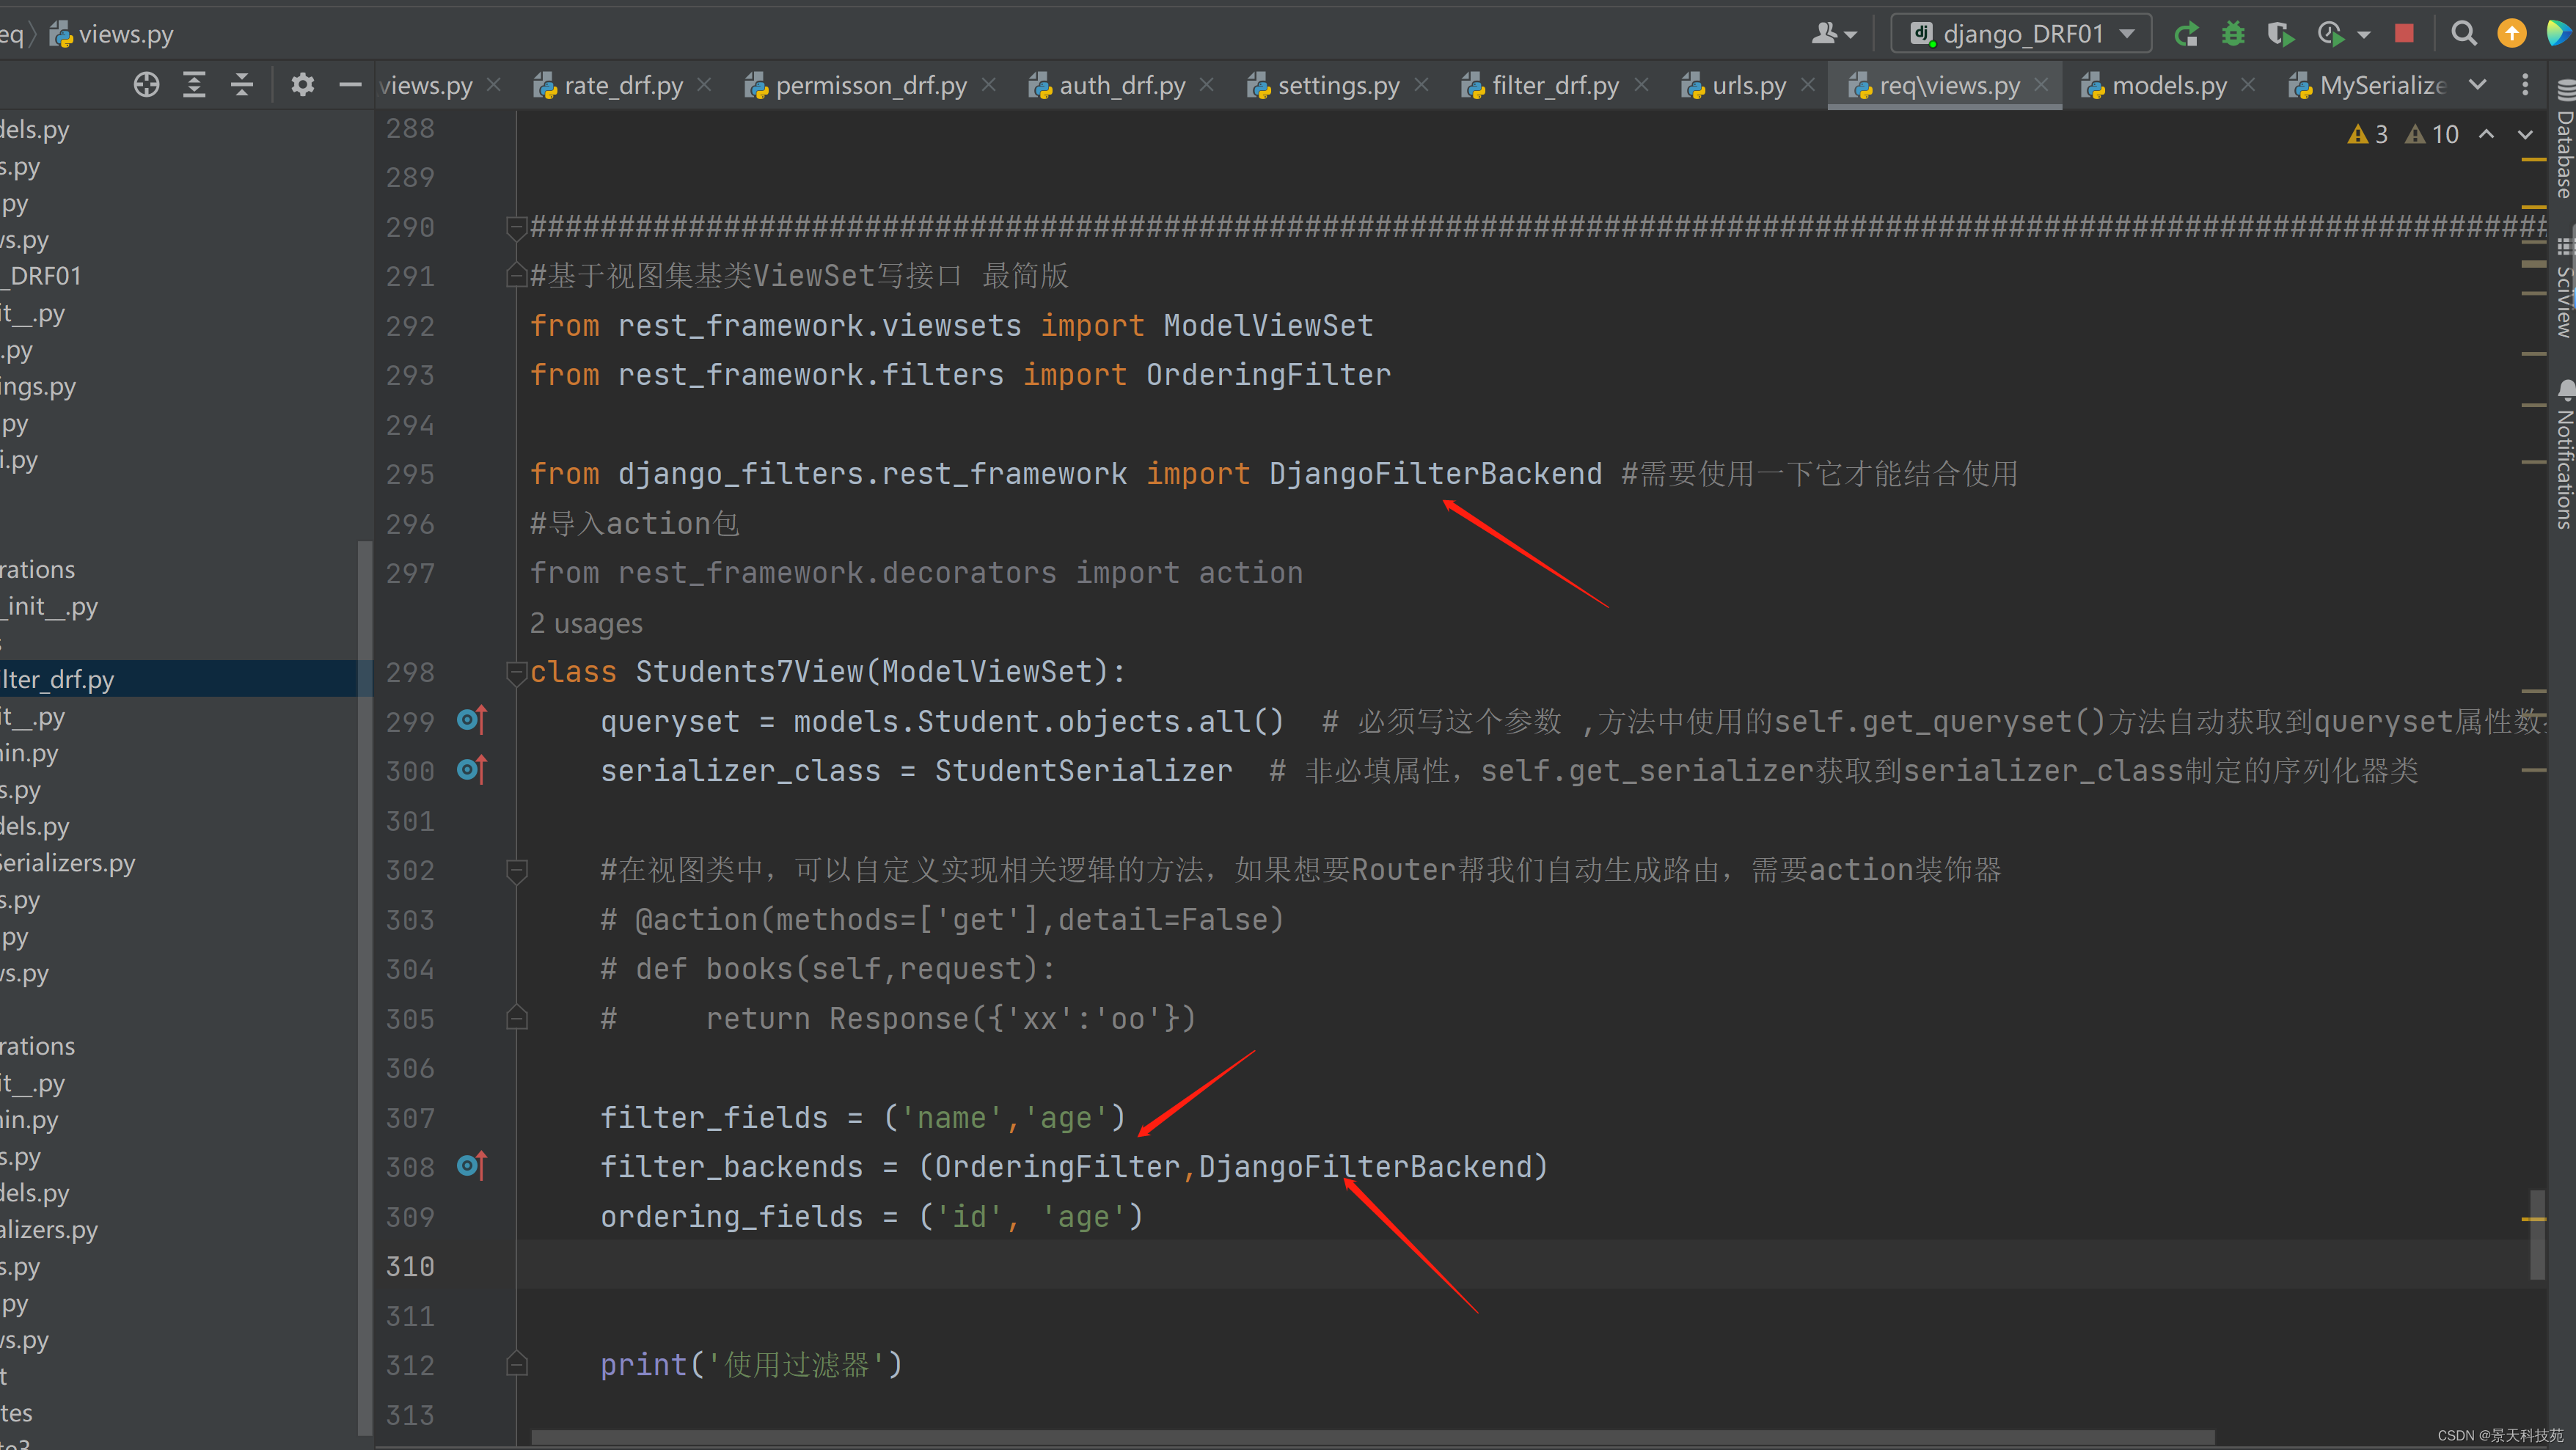
Task: Toggle fold end marker at line 305
Action: click(x=517, y=1018)
